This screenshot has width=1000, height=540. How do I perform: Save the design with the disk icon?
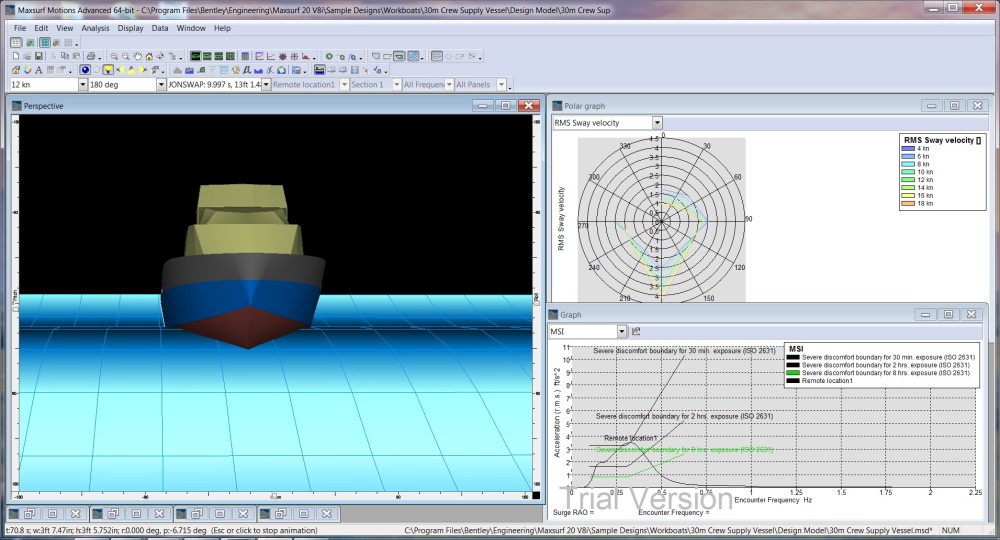point(39,56)
